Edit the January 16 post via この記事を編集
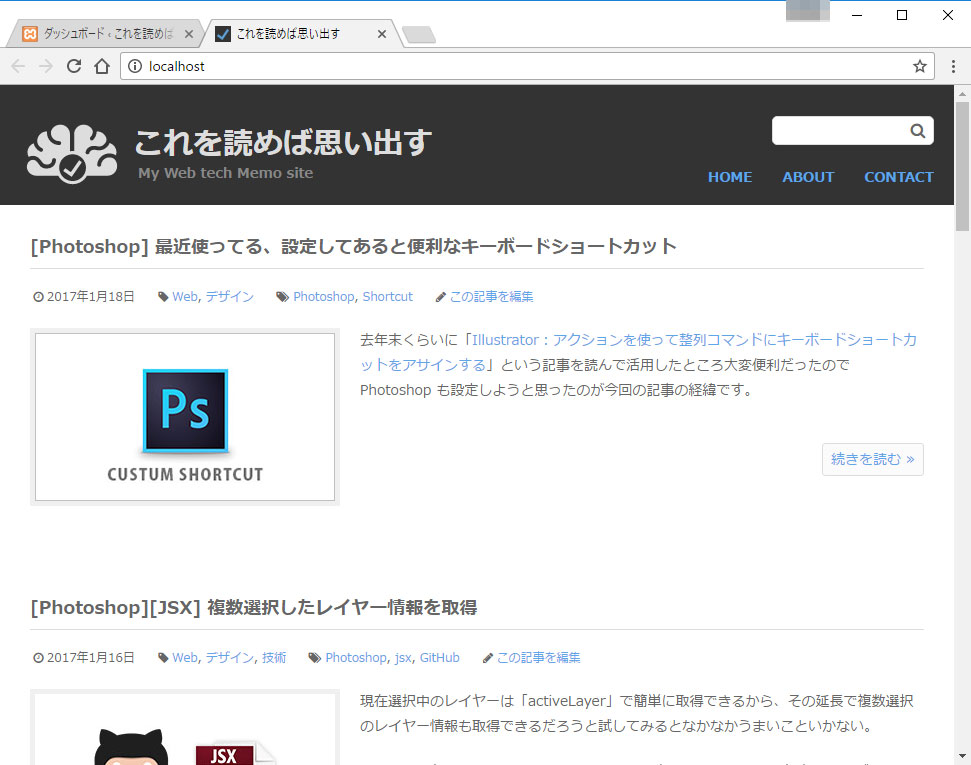The width and height of the screenshot is (971, 765). point(538,658)
